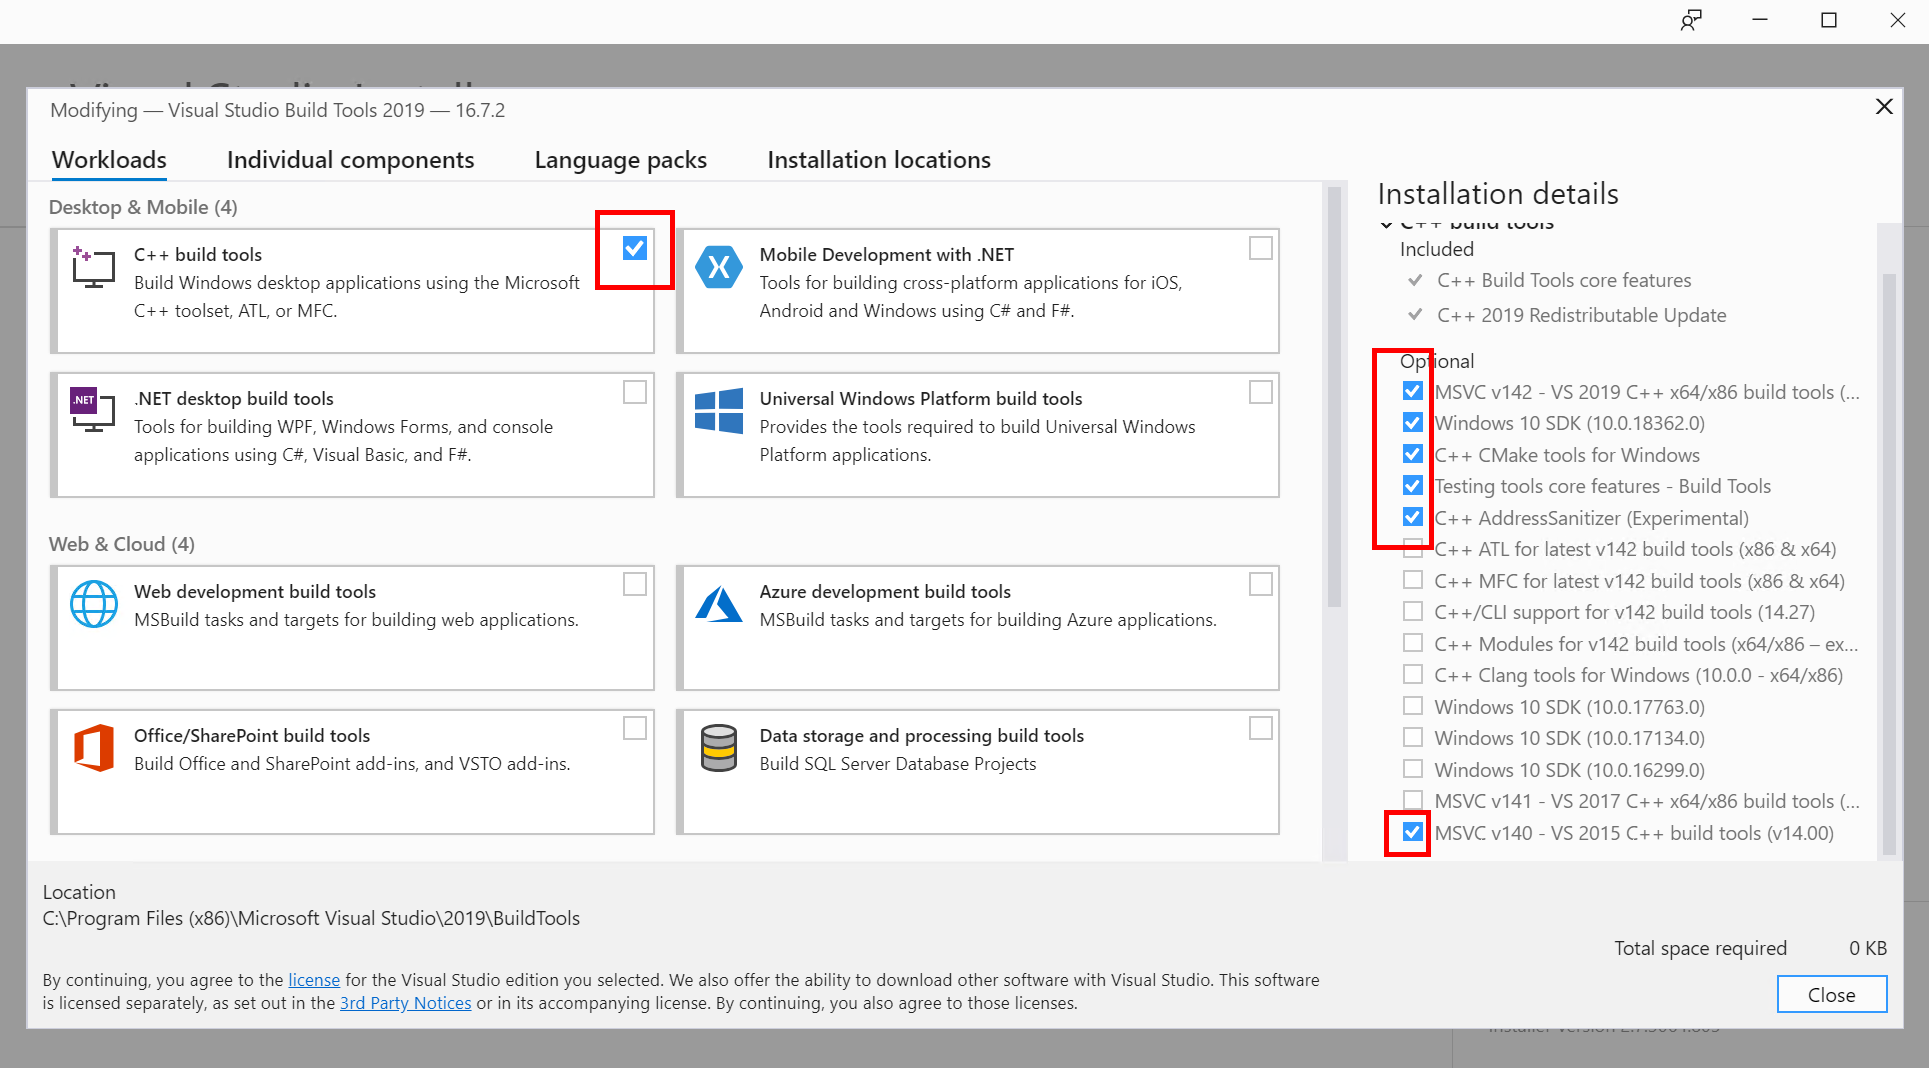Uncheck C++ AddressSanitizer (Experimental)
Viewport: 1929px width, 1068px height.
1413,517
